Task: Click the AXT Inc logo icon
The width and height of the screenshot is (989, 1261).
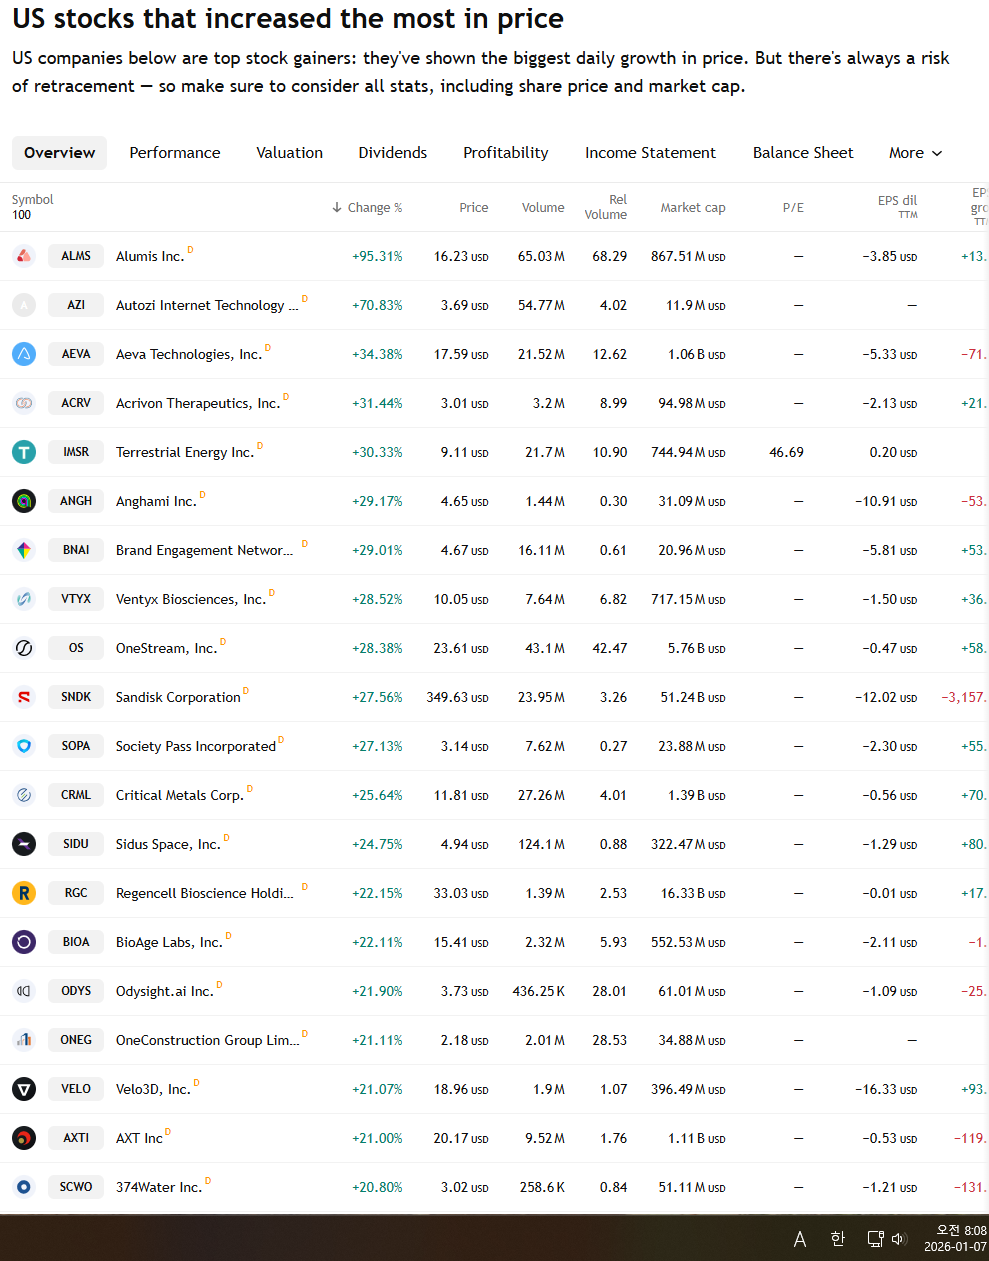Action: (x=24, y=1138)
